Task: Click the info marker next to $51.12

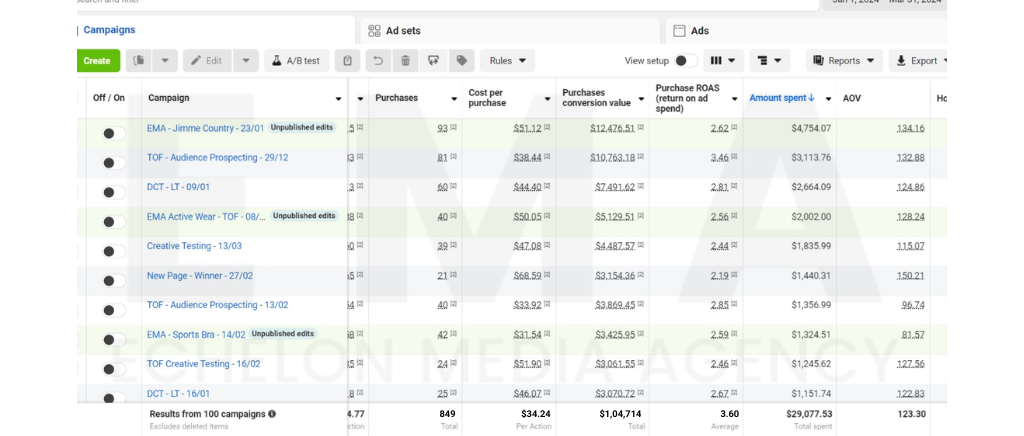Action: point(547,128)
